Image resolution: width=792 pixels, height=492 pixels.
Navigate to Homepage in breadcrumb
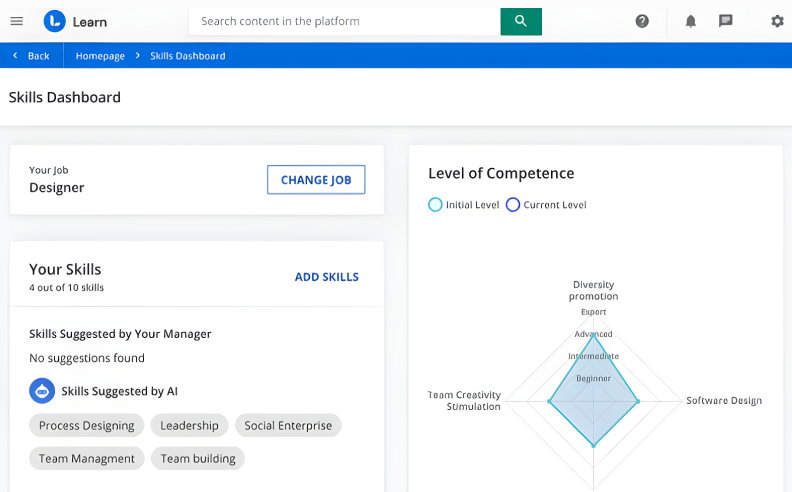pos(100,56)
